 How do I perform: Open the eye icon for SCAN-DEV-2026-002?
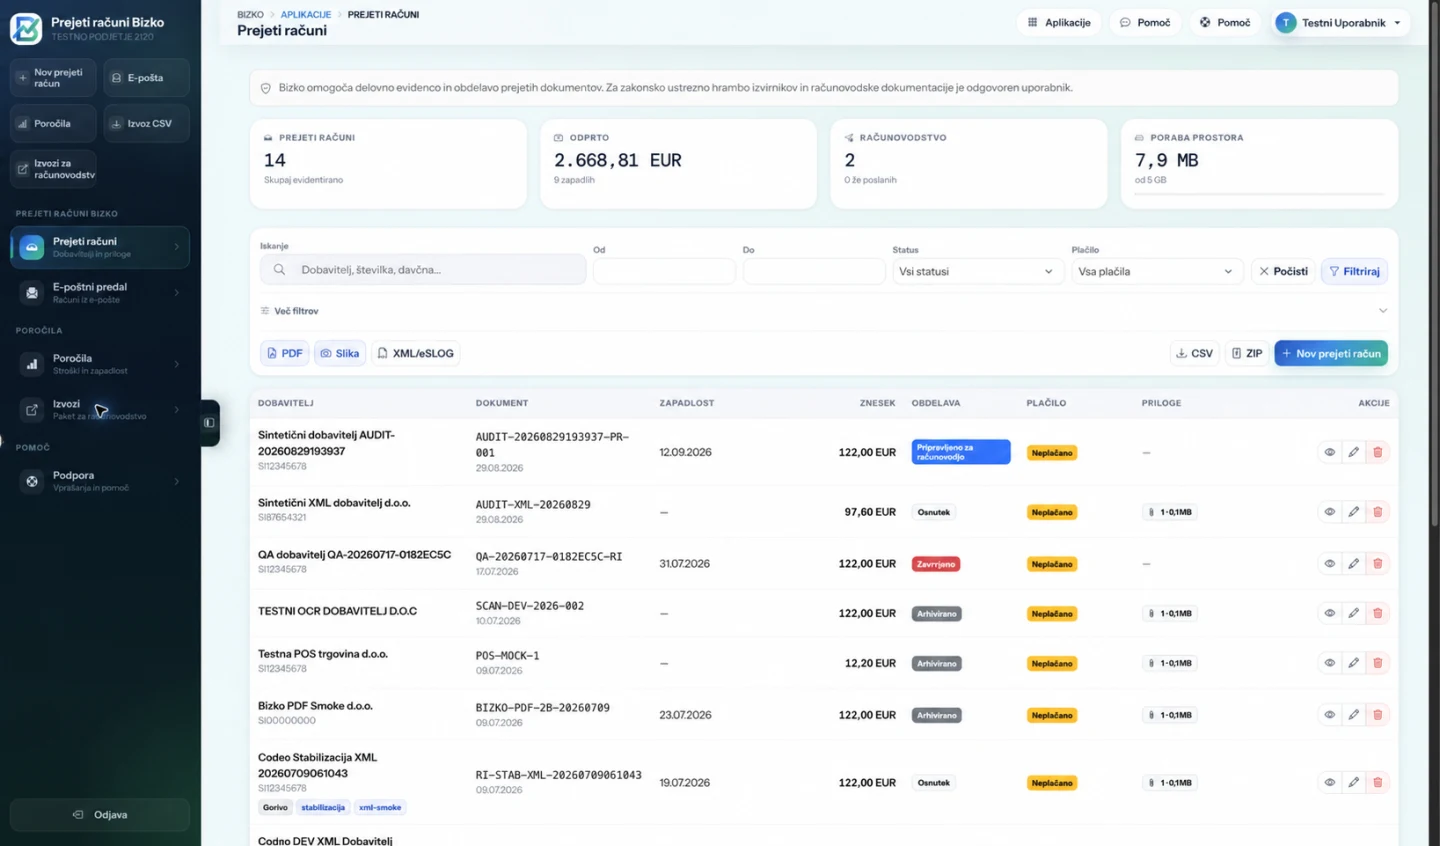pos(1329,613)
